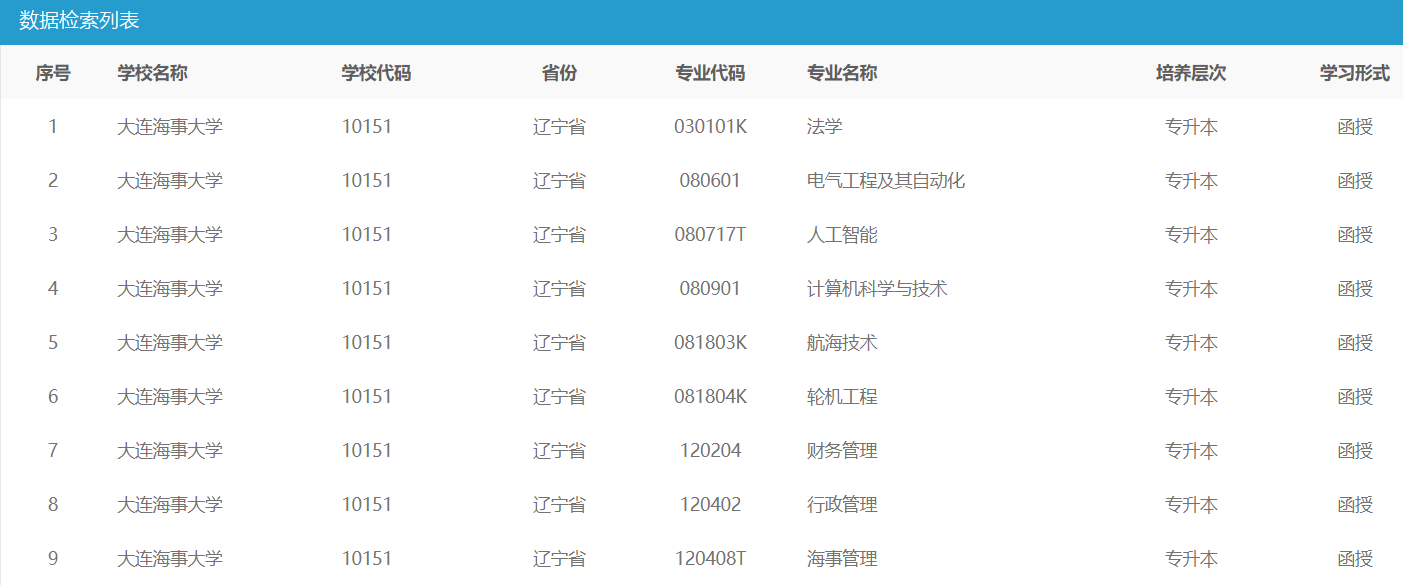Click major code 120402

pyautogui.click(x=710, y=505)
